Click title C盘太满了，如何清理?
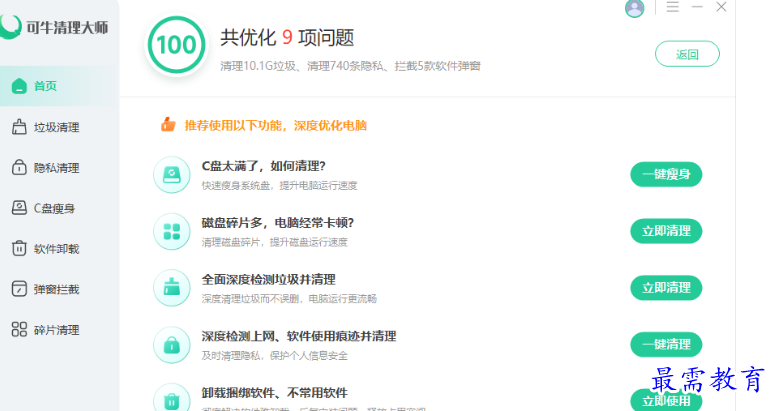The height and width of the screenshot is (411, 773). (264, 166)
